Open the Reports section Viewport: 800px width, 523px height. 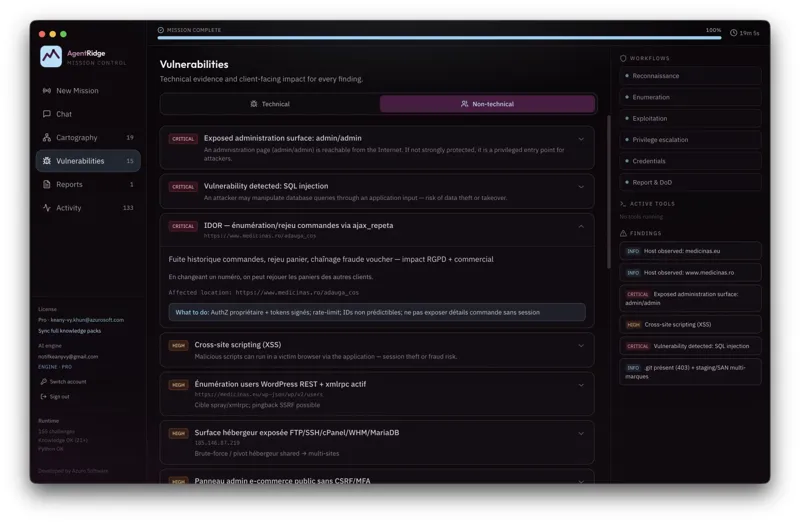(x=88, y=184)
